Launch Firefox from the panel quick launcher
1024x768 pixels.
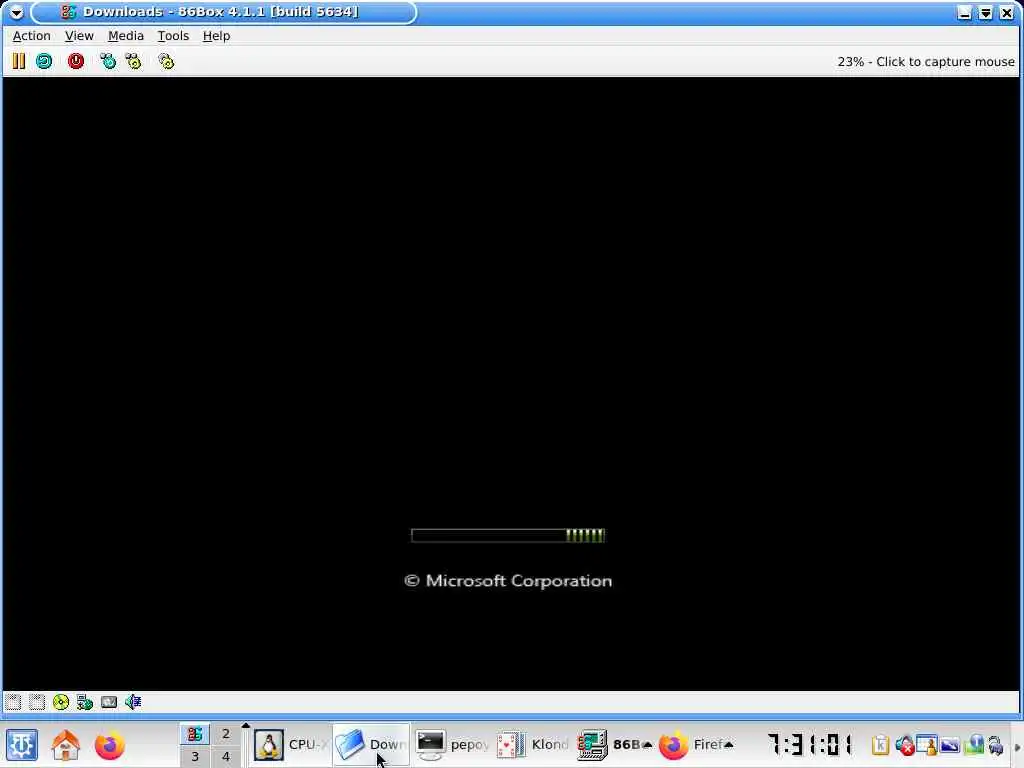point(109,745)
